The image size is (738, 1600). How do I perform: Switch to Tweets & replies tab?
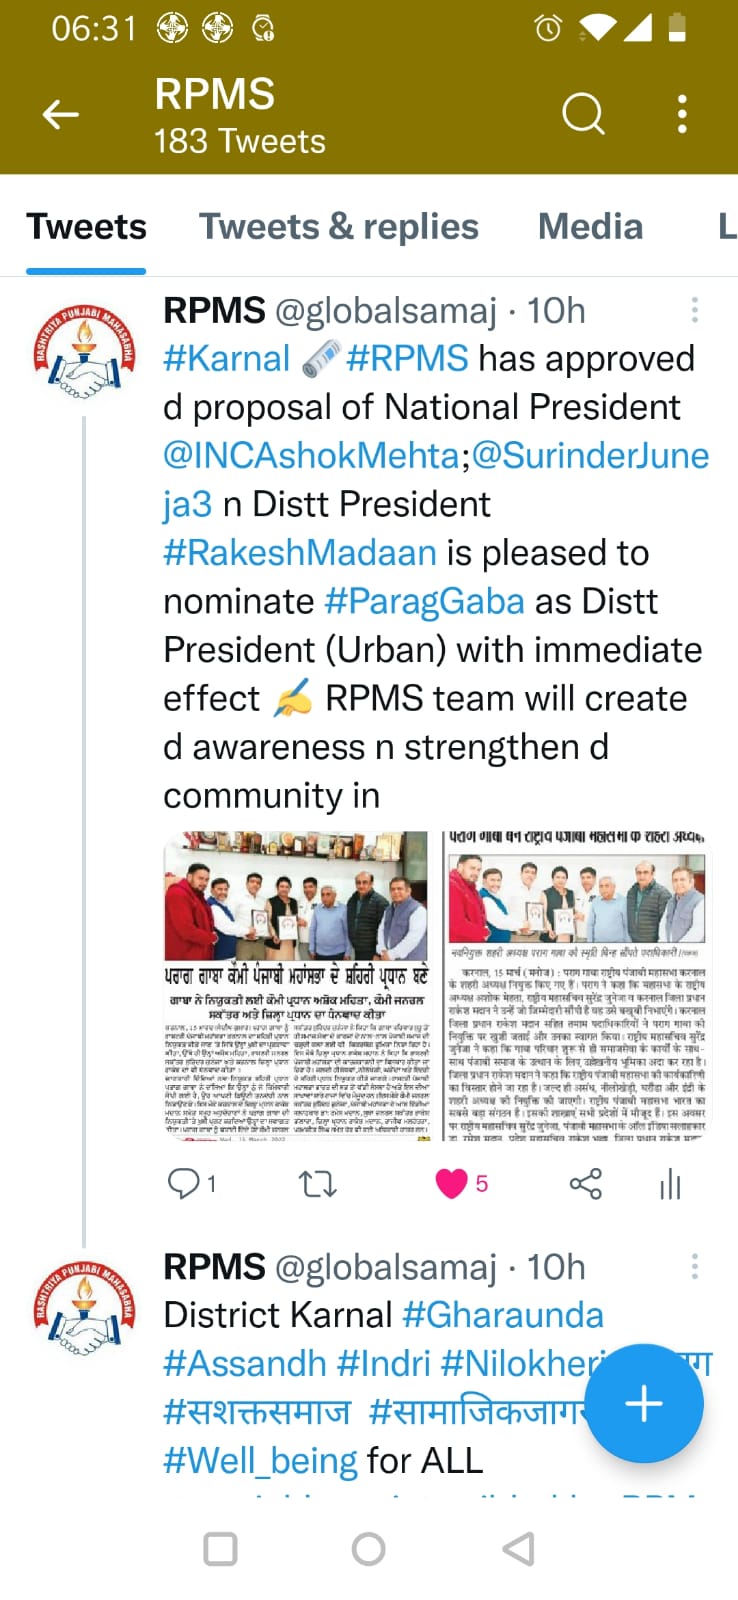[x=339, y=227]
